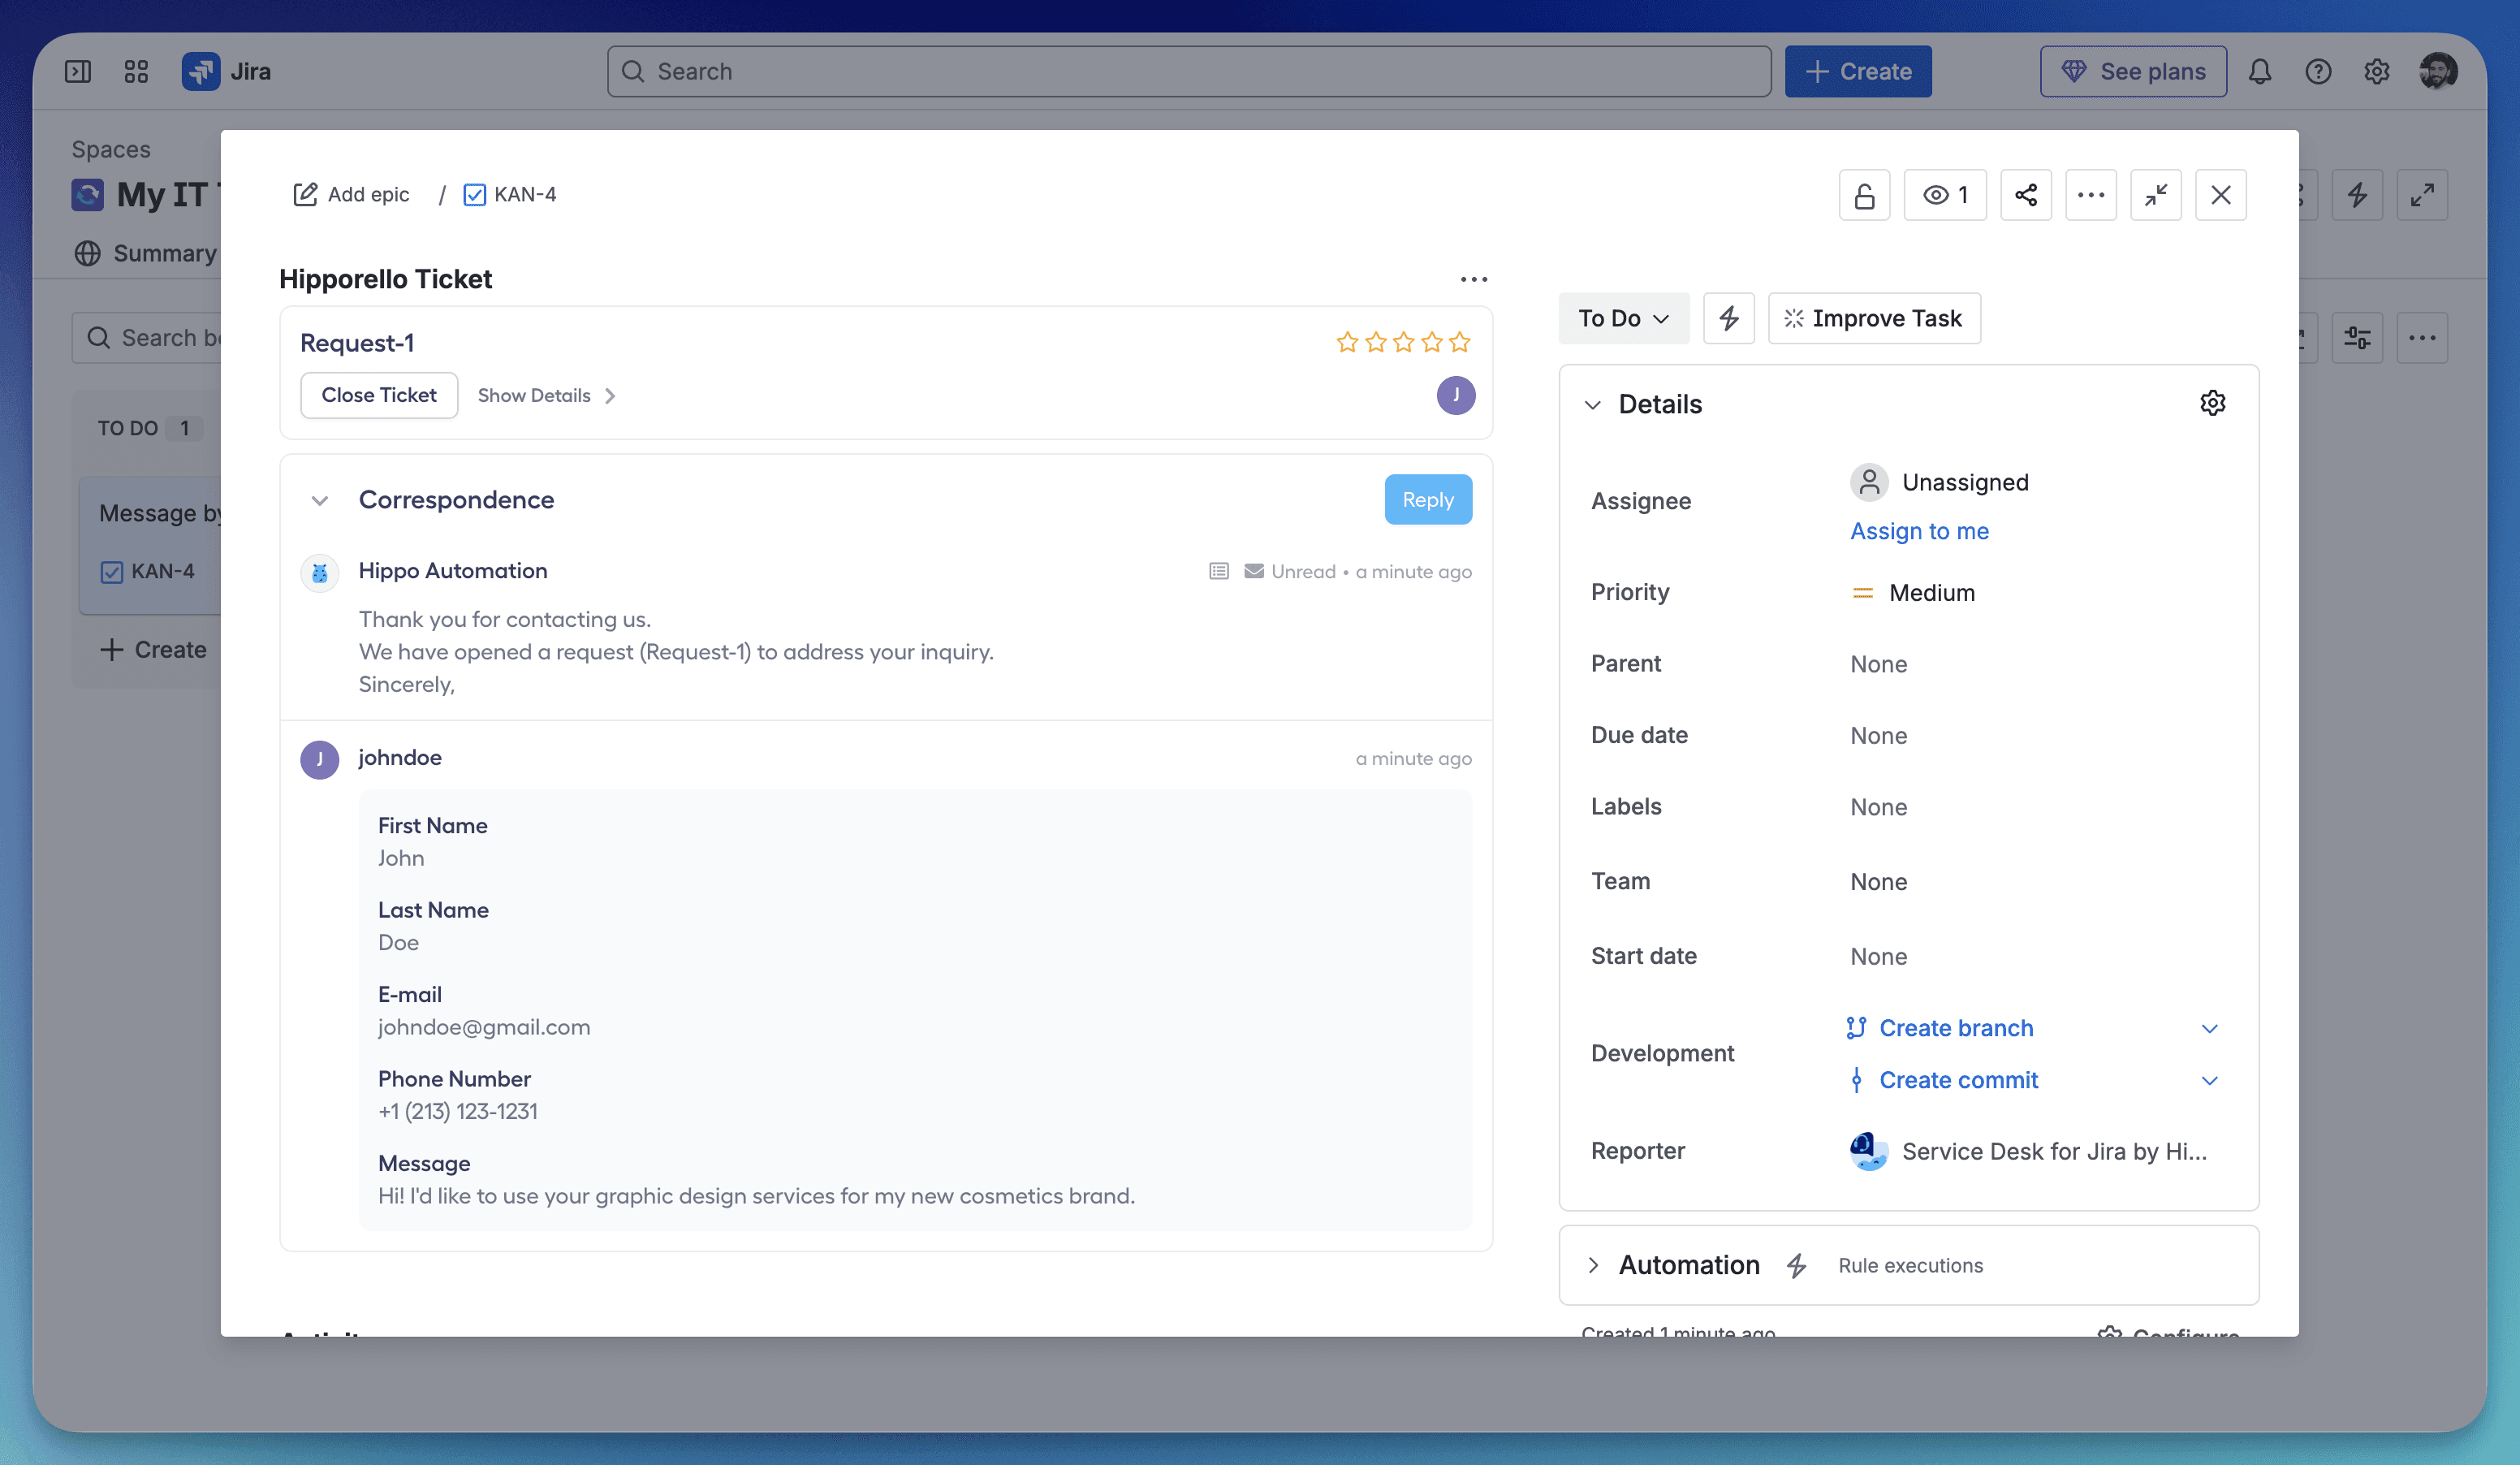
Task: Open Details panel settings gear
Action: point(2212,403)
